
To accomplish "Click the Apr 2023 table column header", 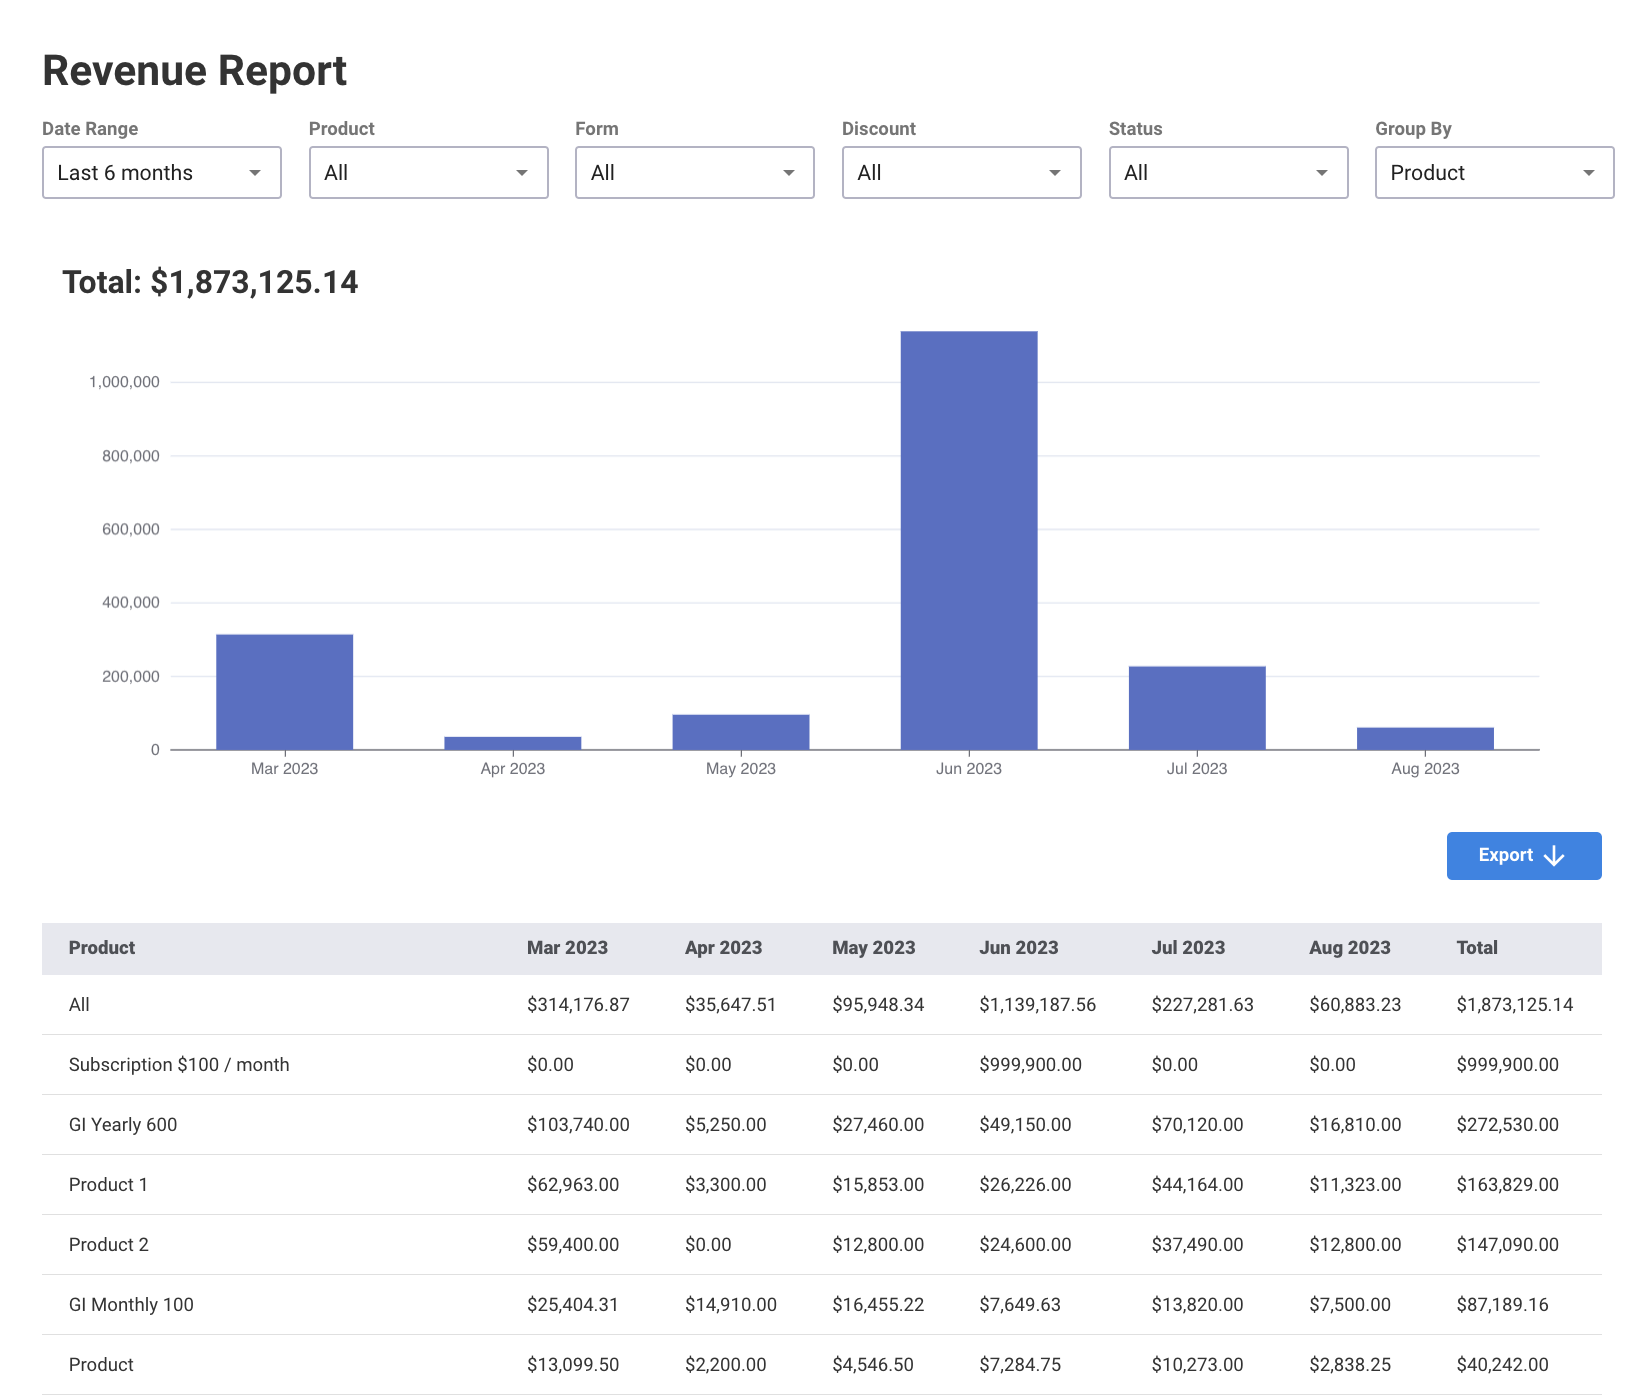I will 723,948.
